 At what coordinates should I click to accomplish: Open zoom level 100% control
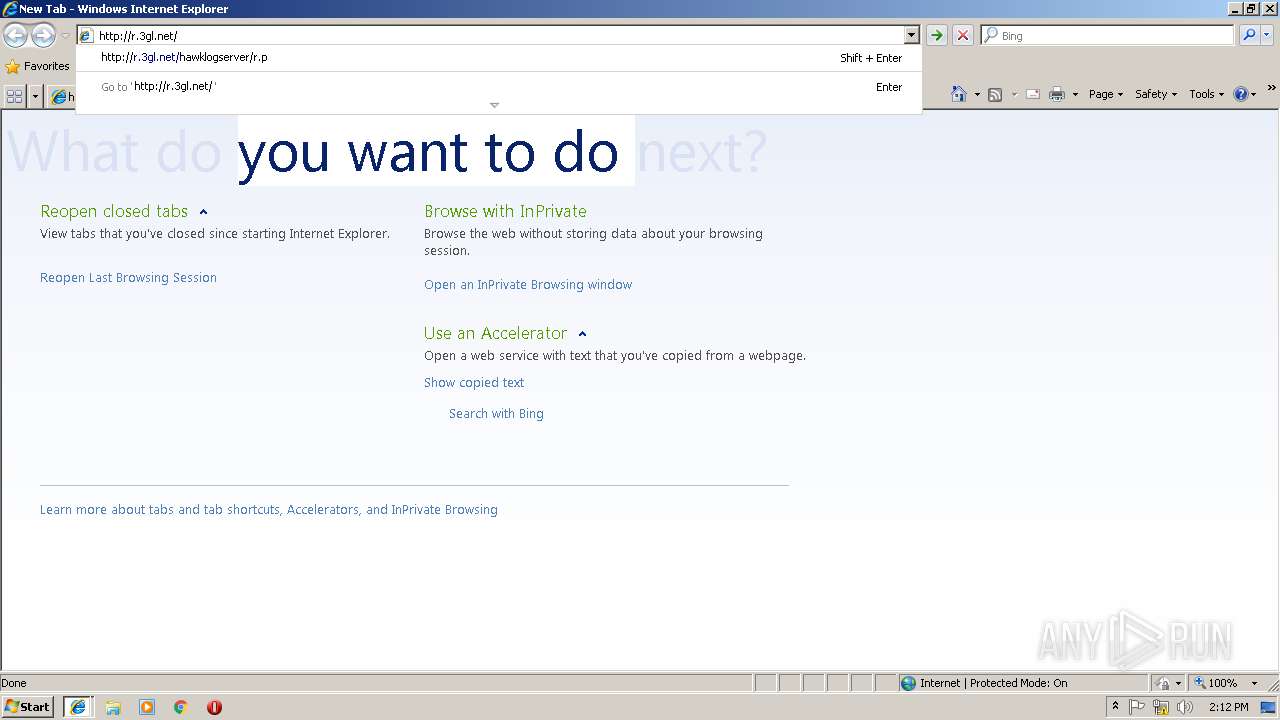click(1226, 683)
